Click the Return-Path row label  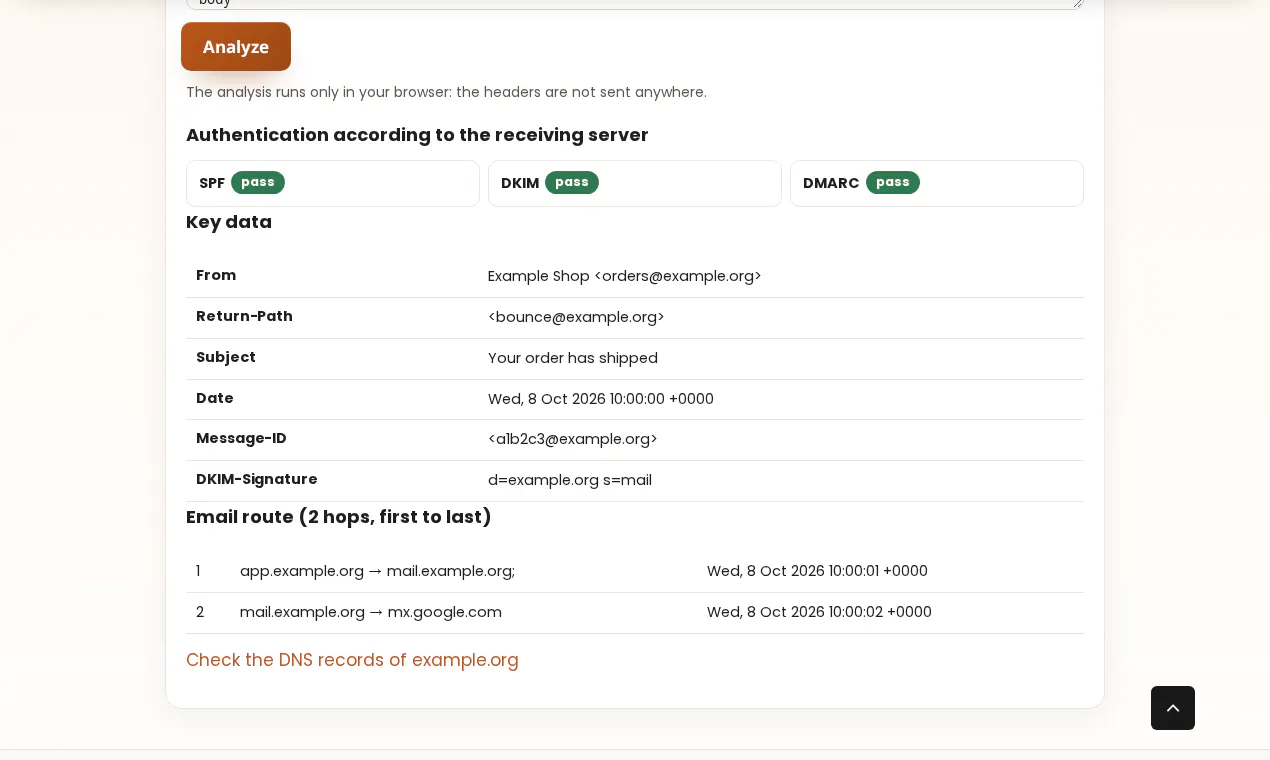click(x=244, y=316)
